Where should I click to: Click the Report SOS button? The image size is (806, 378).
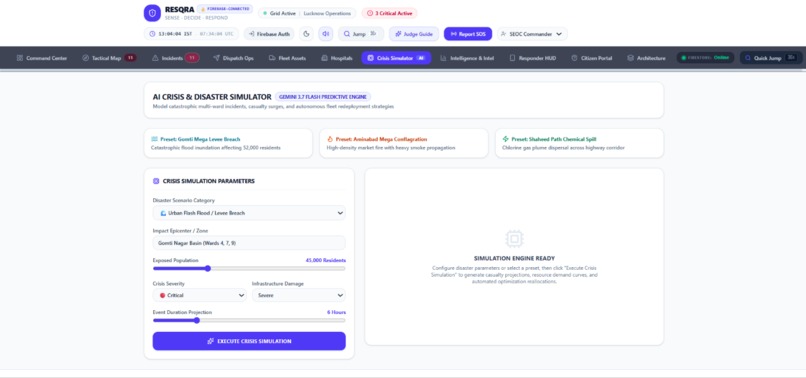click(x=468, y=34)
